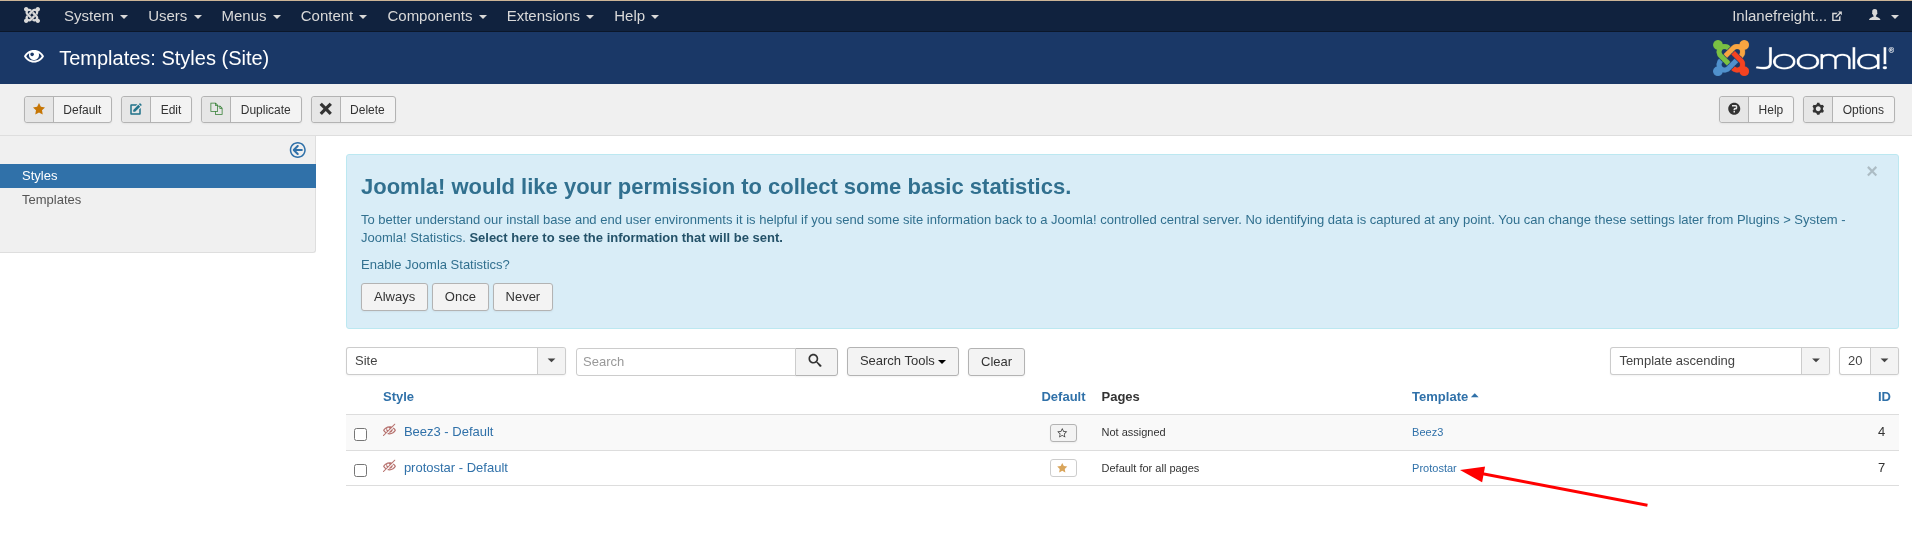Click 'Not assigned' pages cell
The image size is (1912, 553).
(x=1133, y=432)
